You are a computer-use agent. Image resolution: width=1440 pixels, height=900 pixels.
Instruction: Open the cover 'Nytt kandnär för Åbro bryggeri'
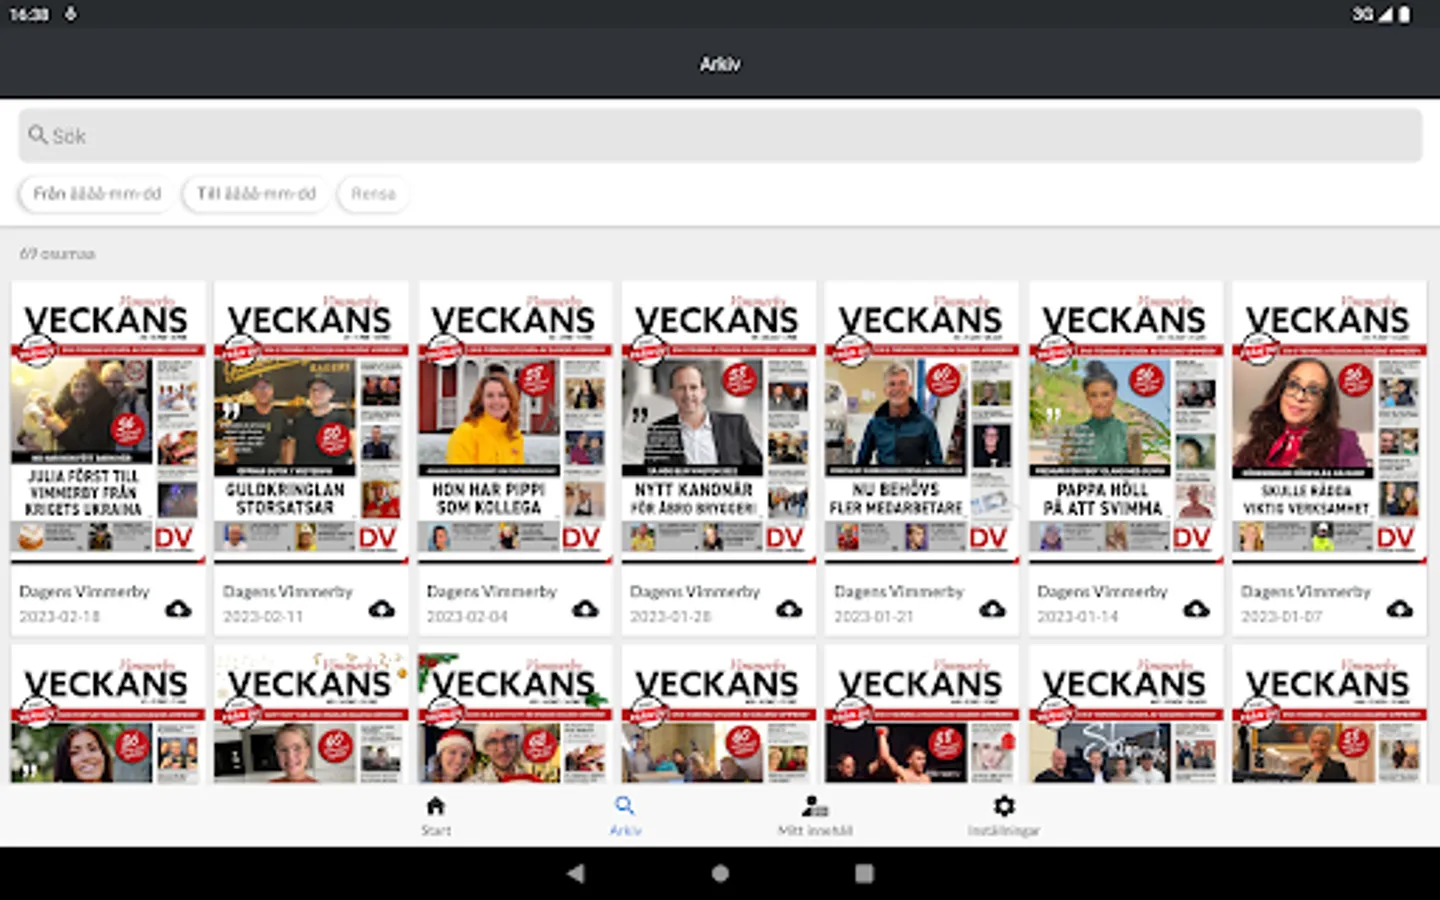pyautogui.click(x=719, y=422)
